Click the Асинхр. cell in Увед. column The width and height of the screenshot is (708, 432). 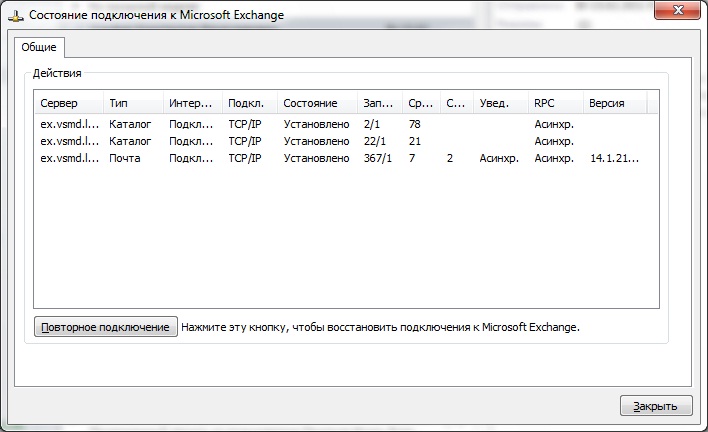tap(499, 158)
